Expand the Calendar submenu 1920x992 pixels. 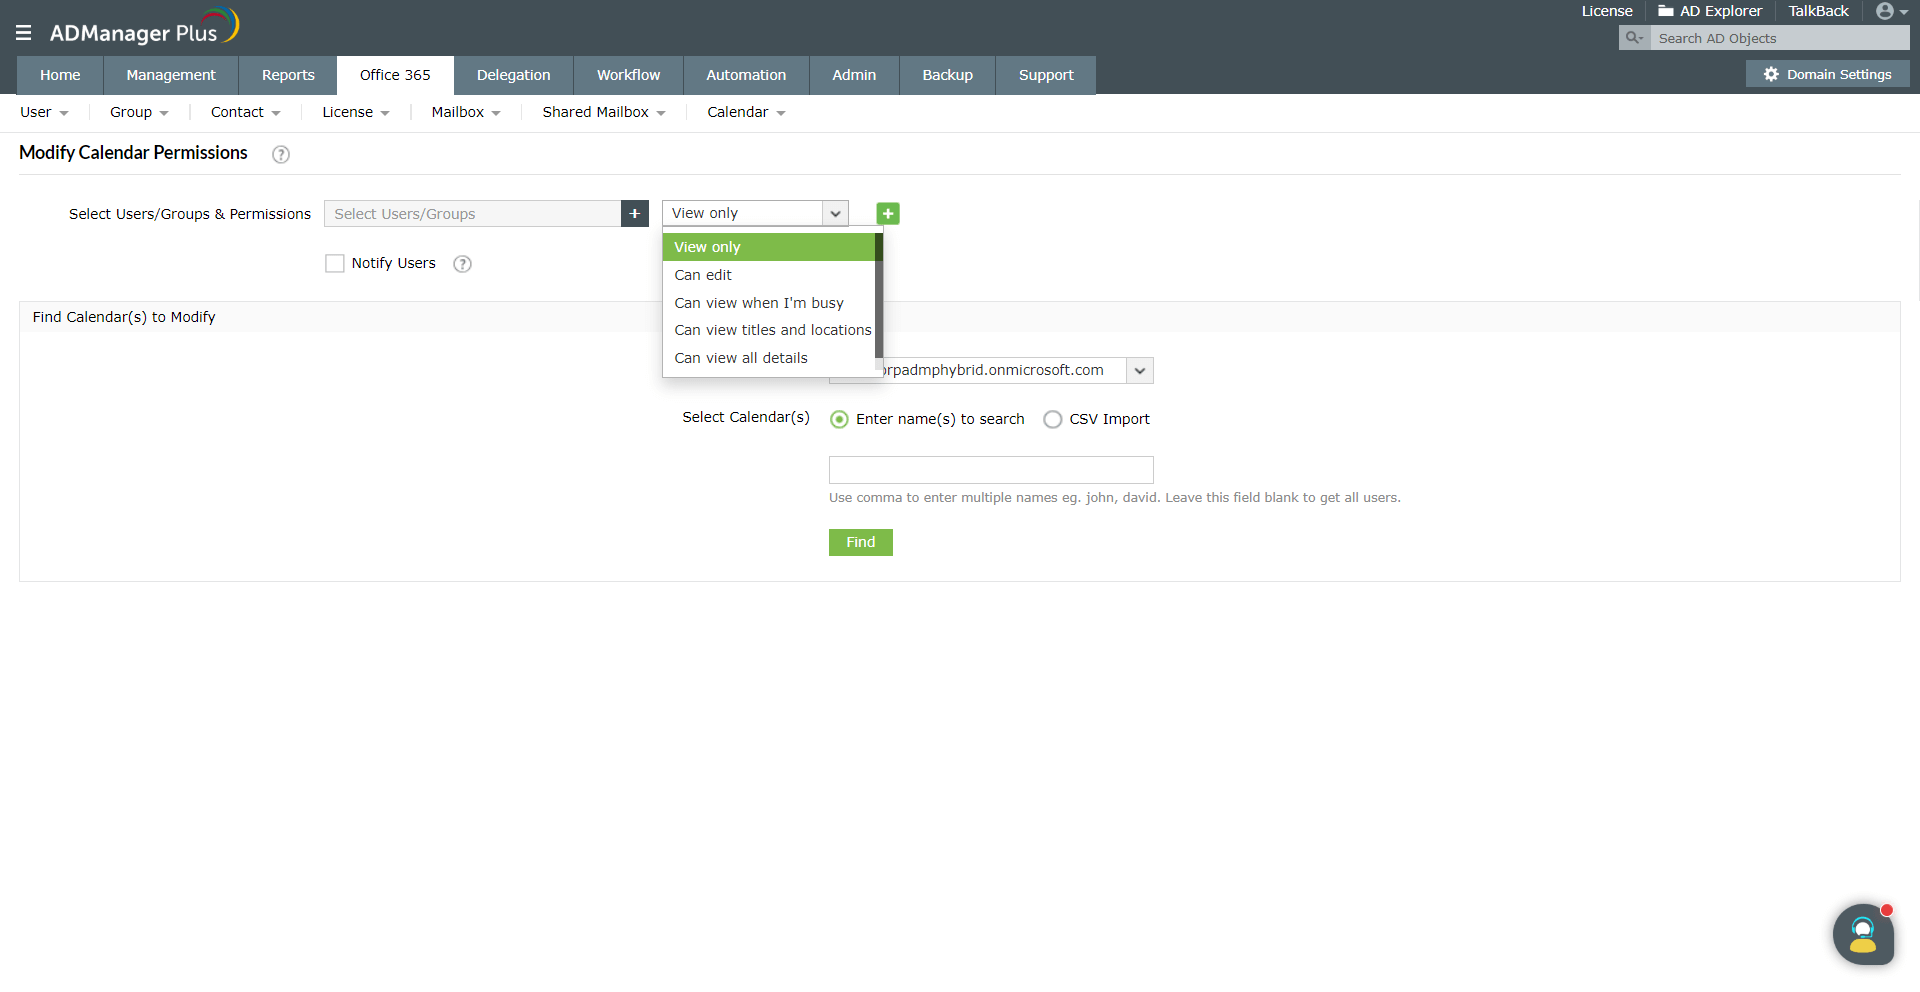point(747,113)
